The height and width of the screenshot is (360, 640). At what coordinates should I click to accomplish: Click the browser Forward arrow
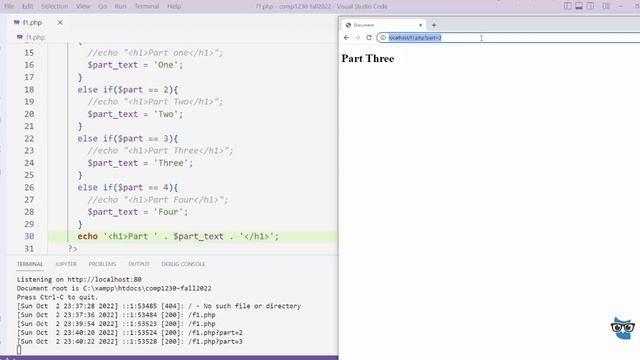358,38
